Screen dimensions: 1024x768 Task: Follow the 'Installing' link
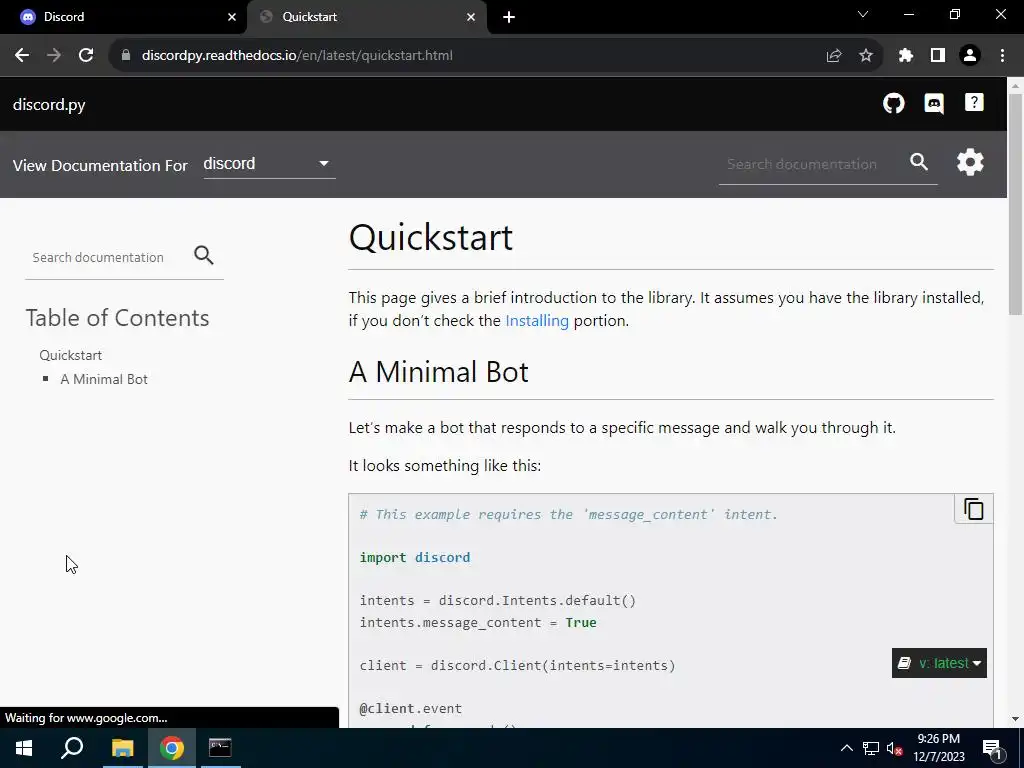[x=537, y=321]
